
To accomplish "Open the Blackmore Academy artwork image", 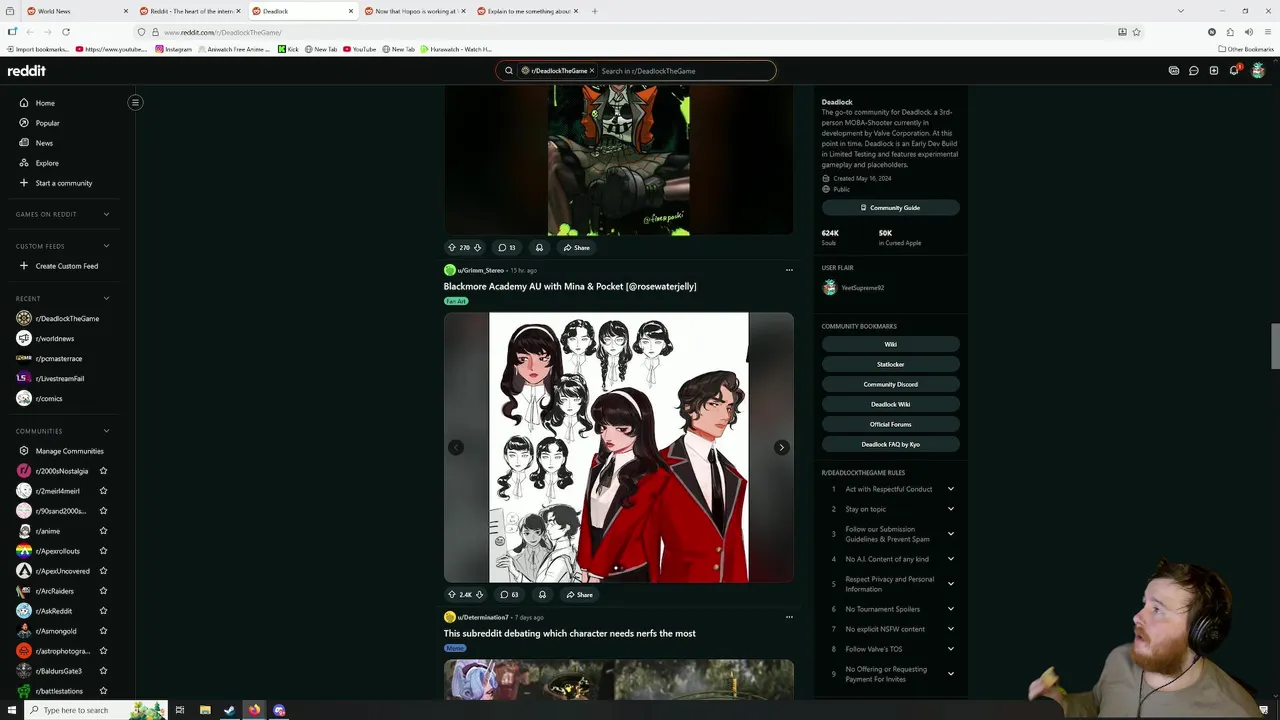I will (618, 447).
